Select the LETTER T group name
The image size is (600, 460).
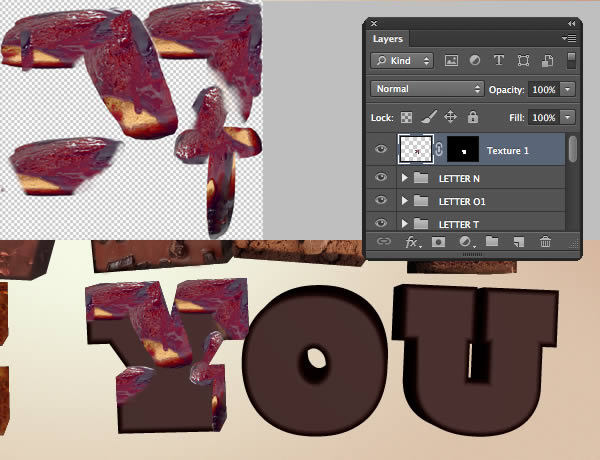point(458,224)
